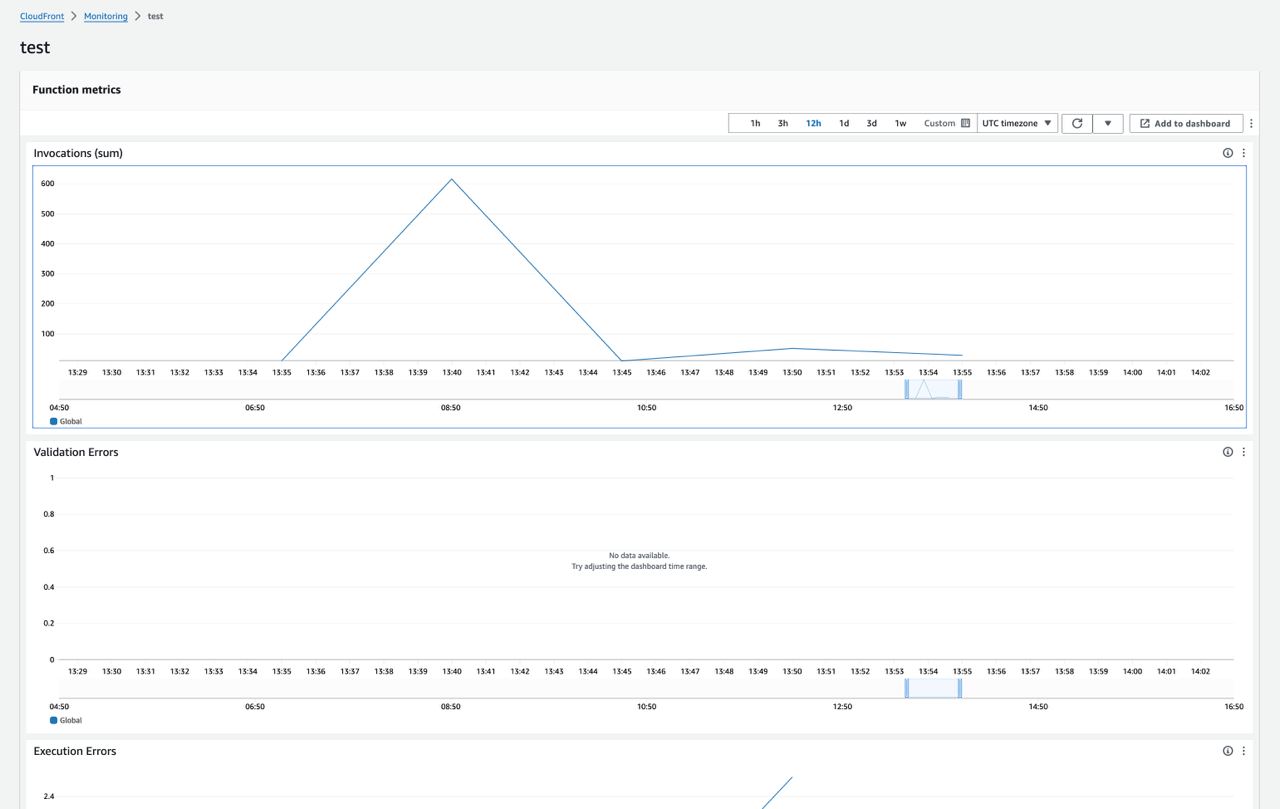Open Execution Errors graph options menu
Viewport: 1280px width, 809px height.
1244,751
